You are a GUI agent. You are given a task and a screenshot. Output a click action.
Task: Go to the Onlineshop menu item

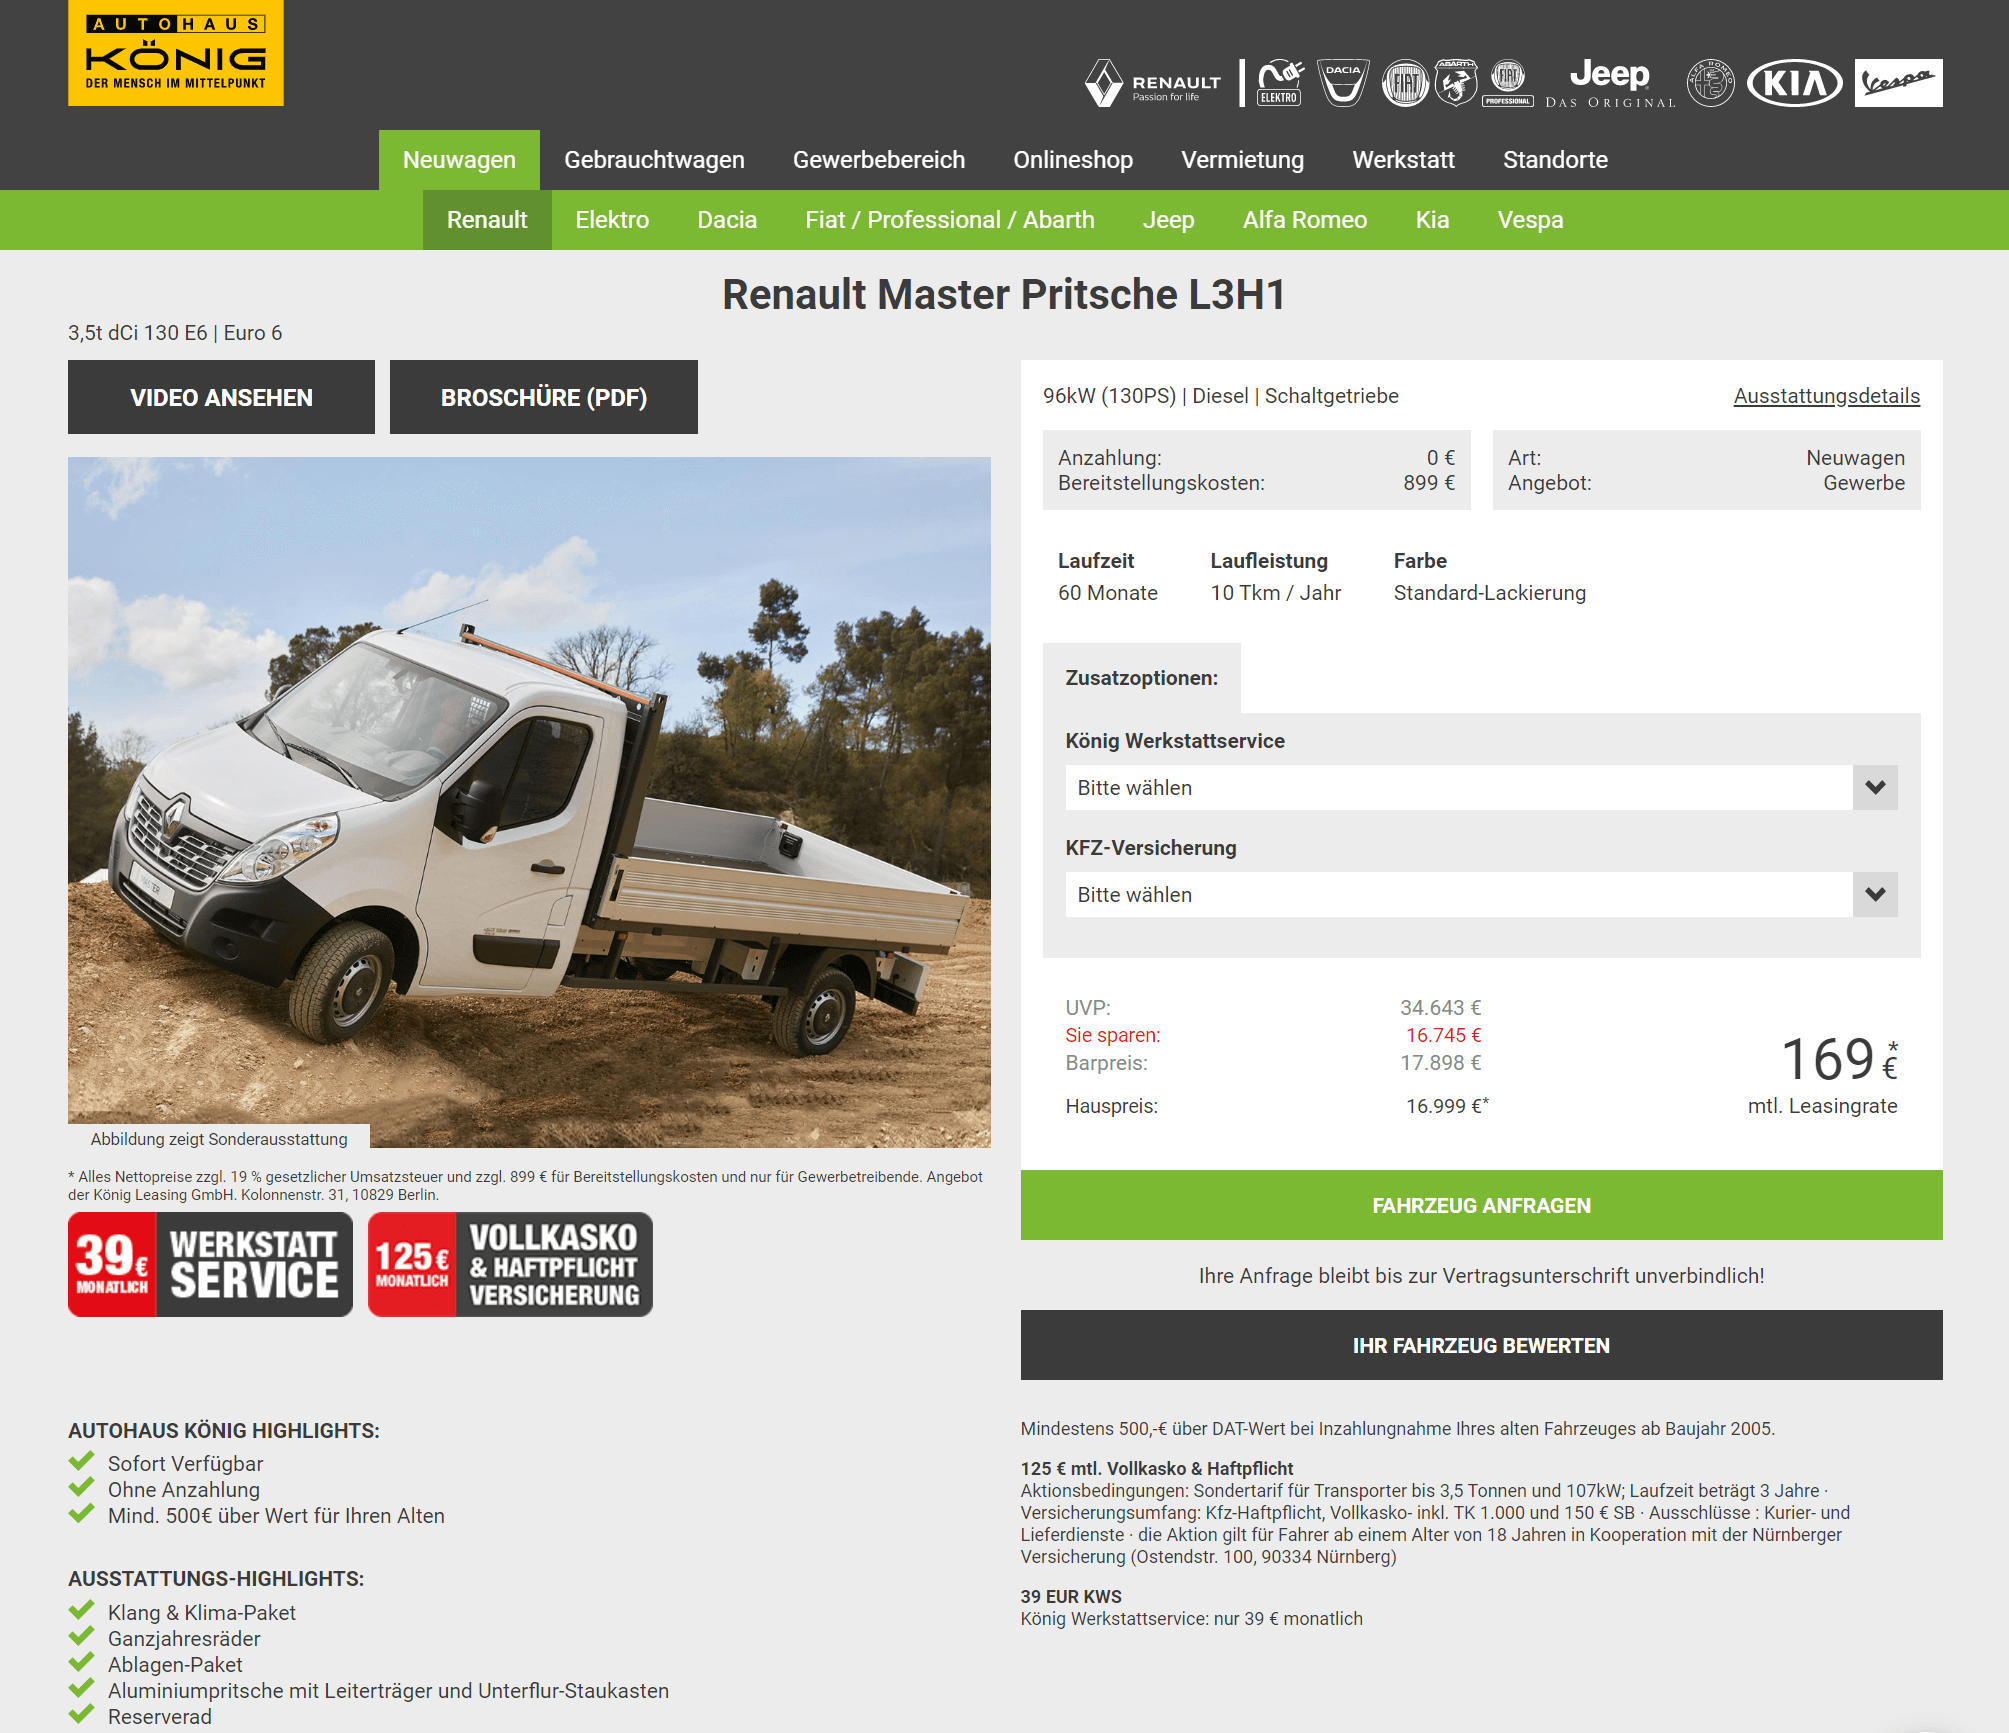[x=1073, y=160]
